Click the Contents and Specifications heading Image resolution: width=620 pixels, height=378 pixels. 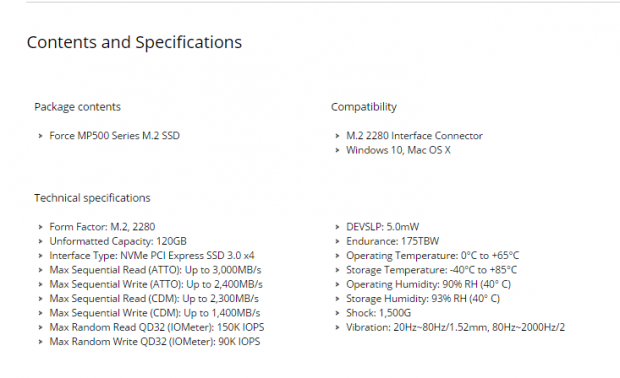coord(134,42)
